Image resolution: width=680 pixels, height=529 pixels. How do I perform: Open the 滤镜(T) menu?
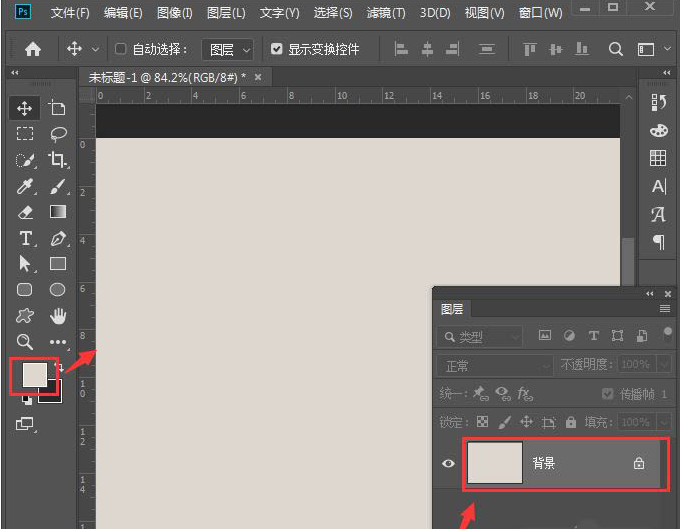coord(386,13)
